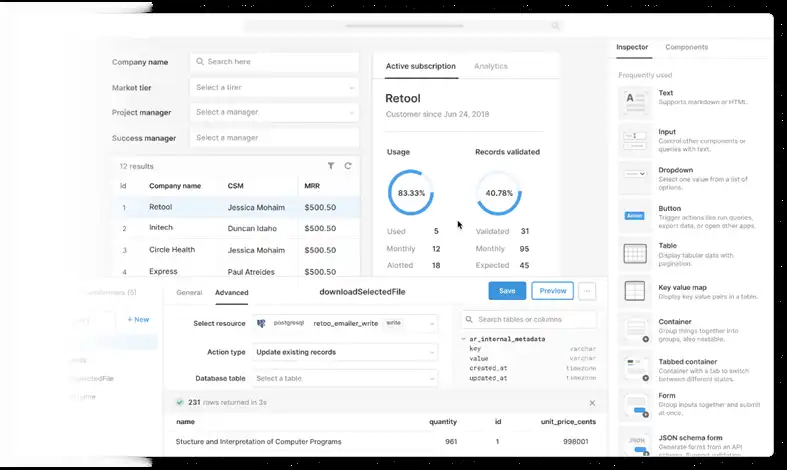The width and height of the screenshot is (787, 470).
Task: Collapse the ar_internal_metadata table tree
Action: point(463,339)
